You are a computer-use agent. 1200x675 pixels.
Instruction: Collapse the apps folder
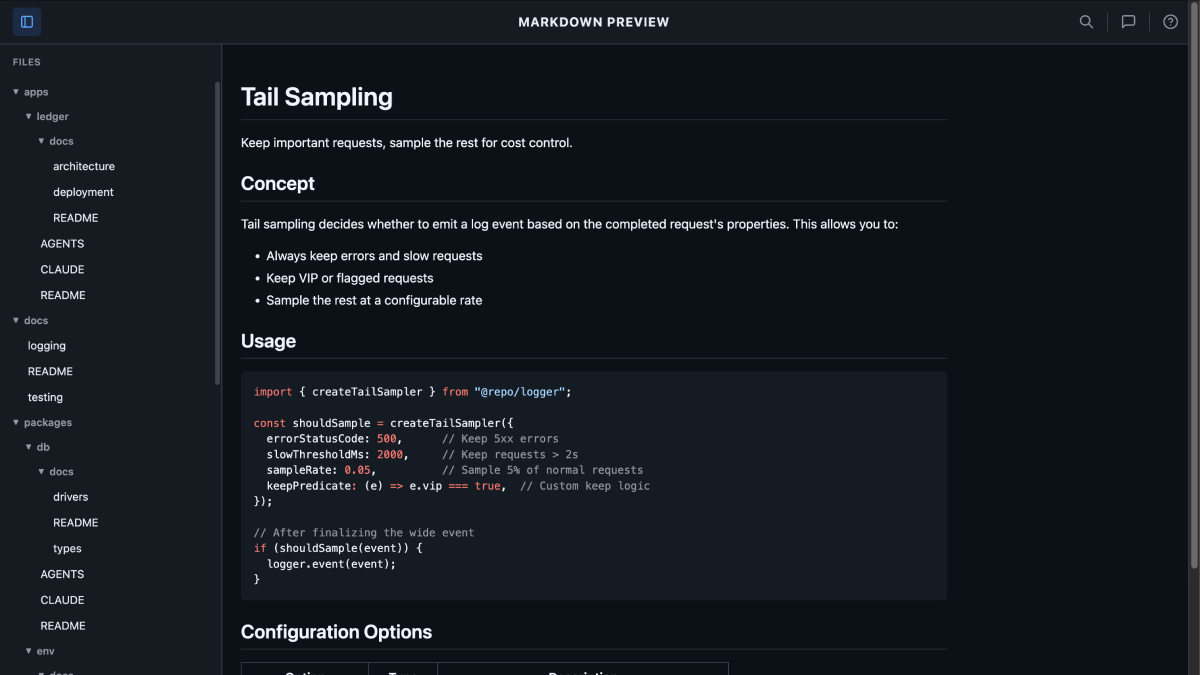[x=36, y=92]
